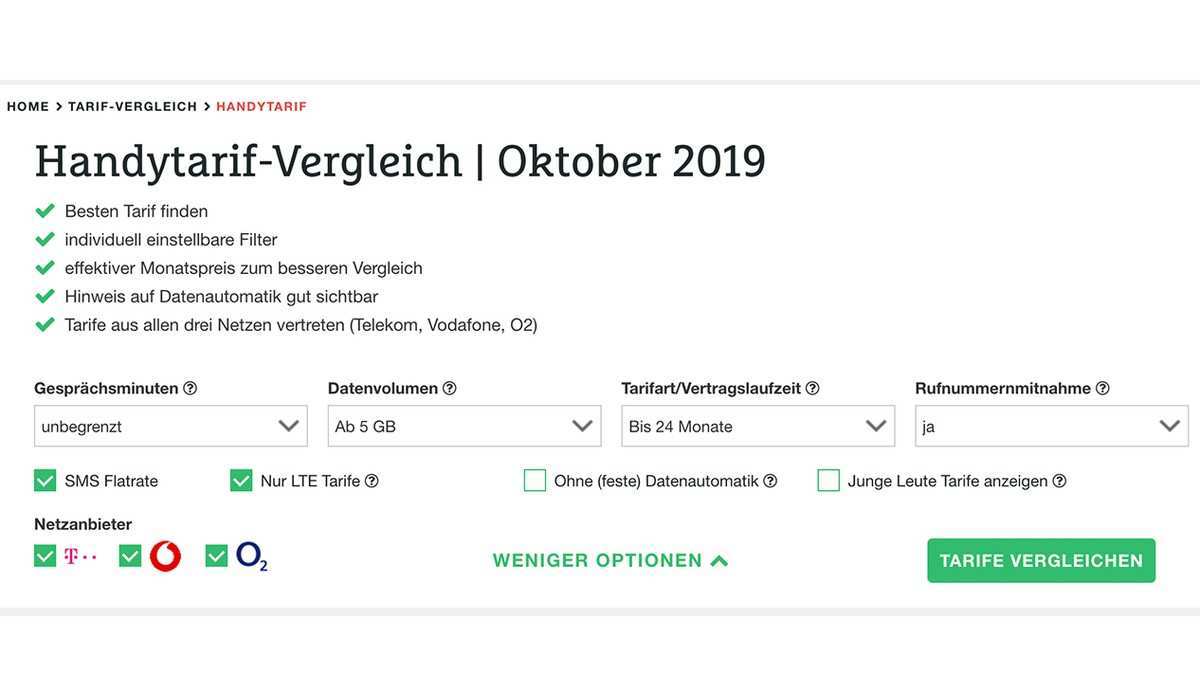Viewport: 1200px width, 675px height.
Task: Click the O2 network logo
Action: coord(252,556)
